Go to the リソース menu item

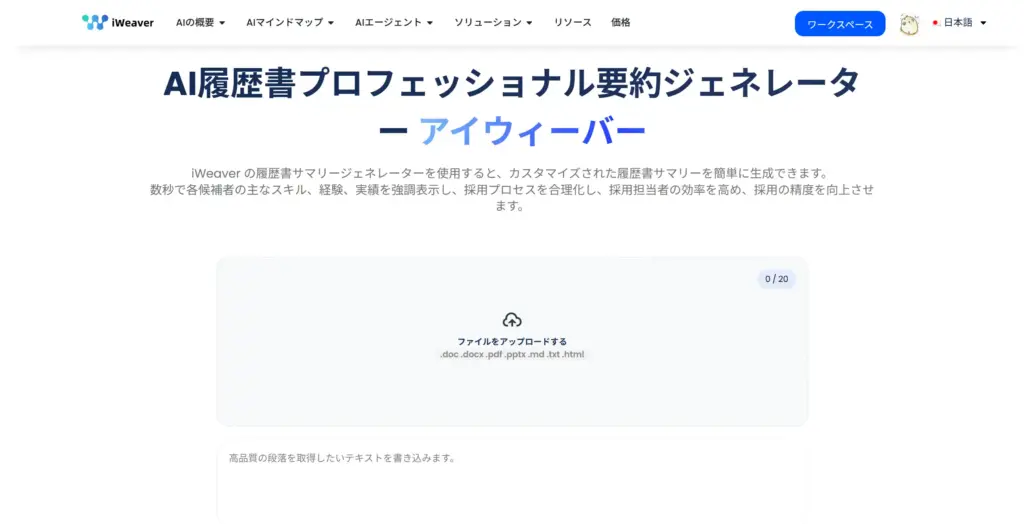(x=573, y=22)
